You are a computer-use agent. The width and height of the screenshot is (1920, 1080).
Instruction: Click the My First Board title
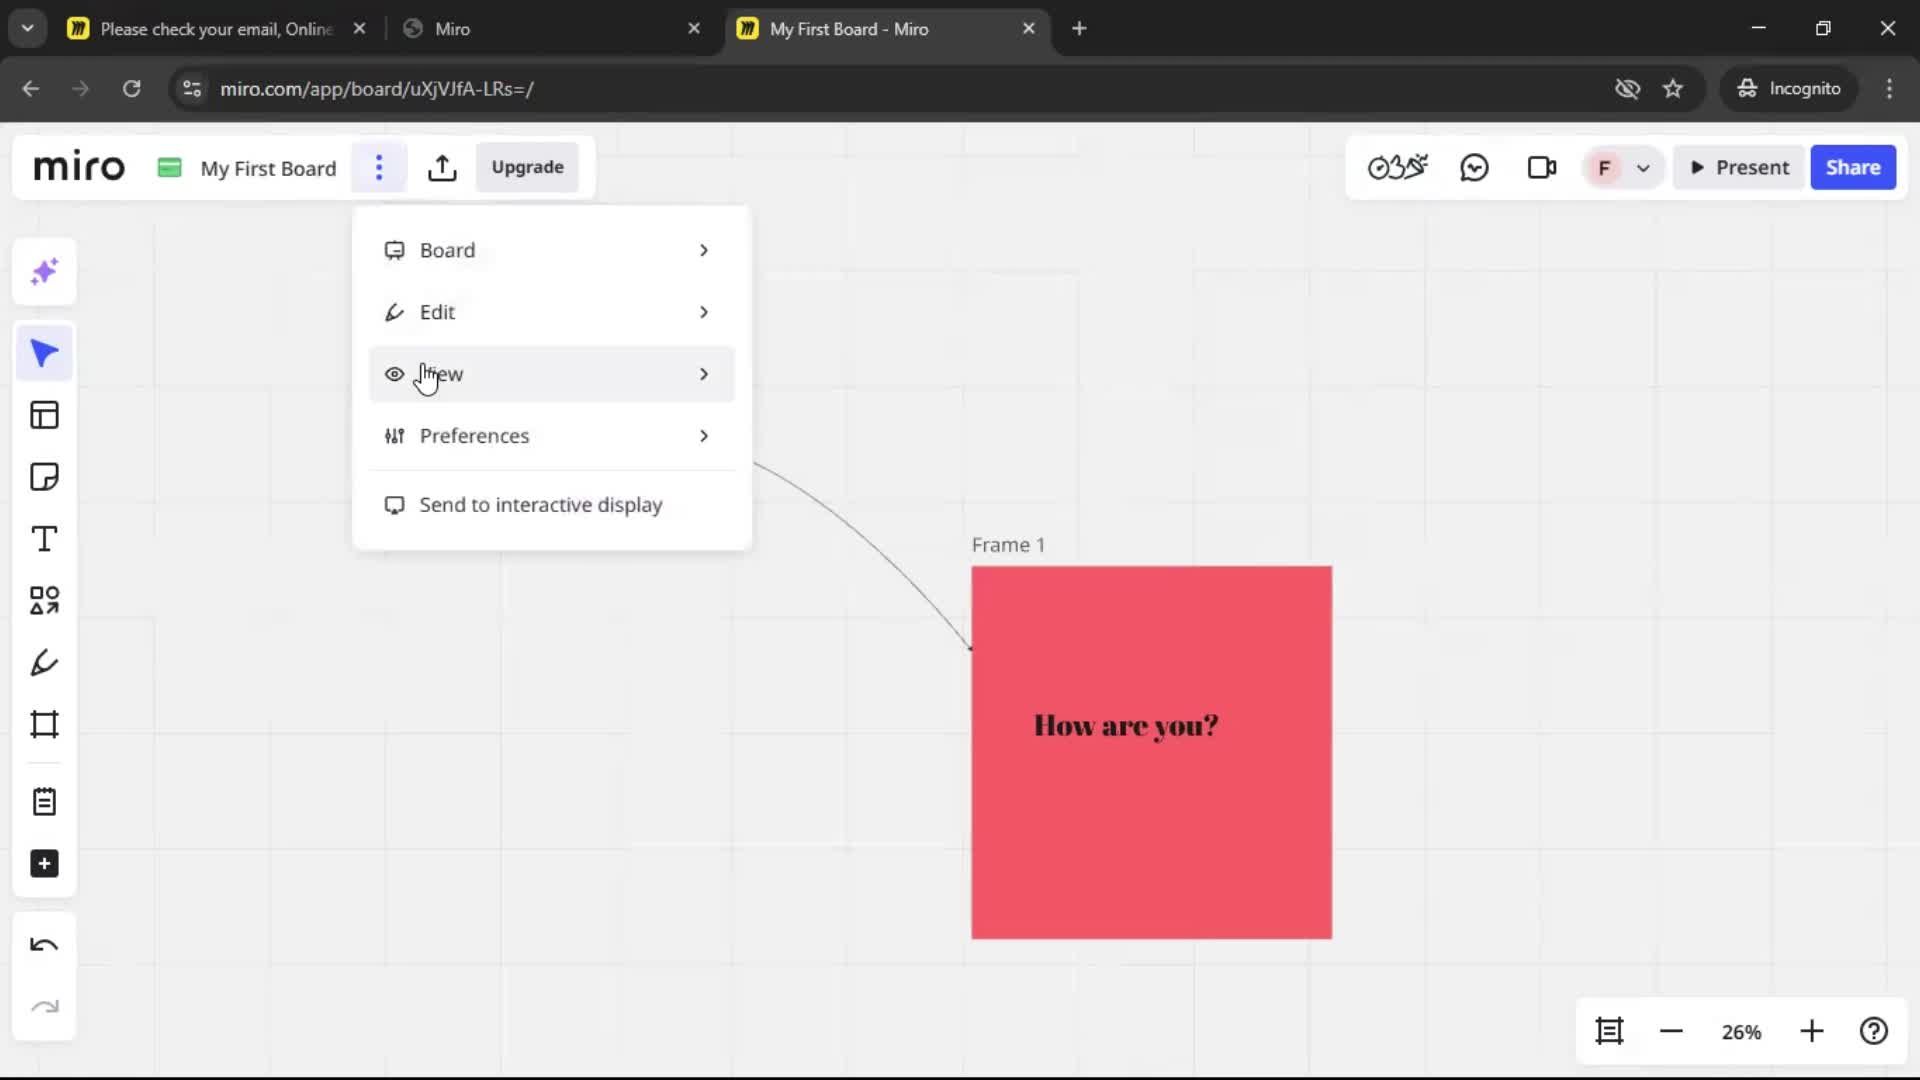click(x=268, y=168)
